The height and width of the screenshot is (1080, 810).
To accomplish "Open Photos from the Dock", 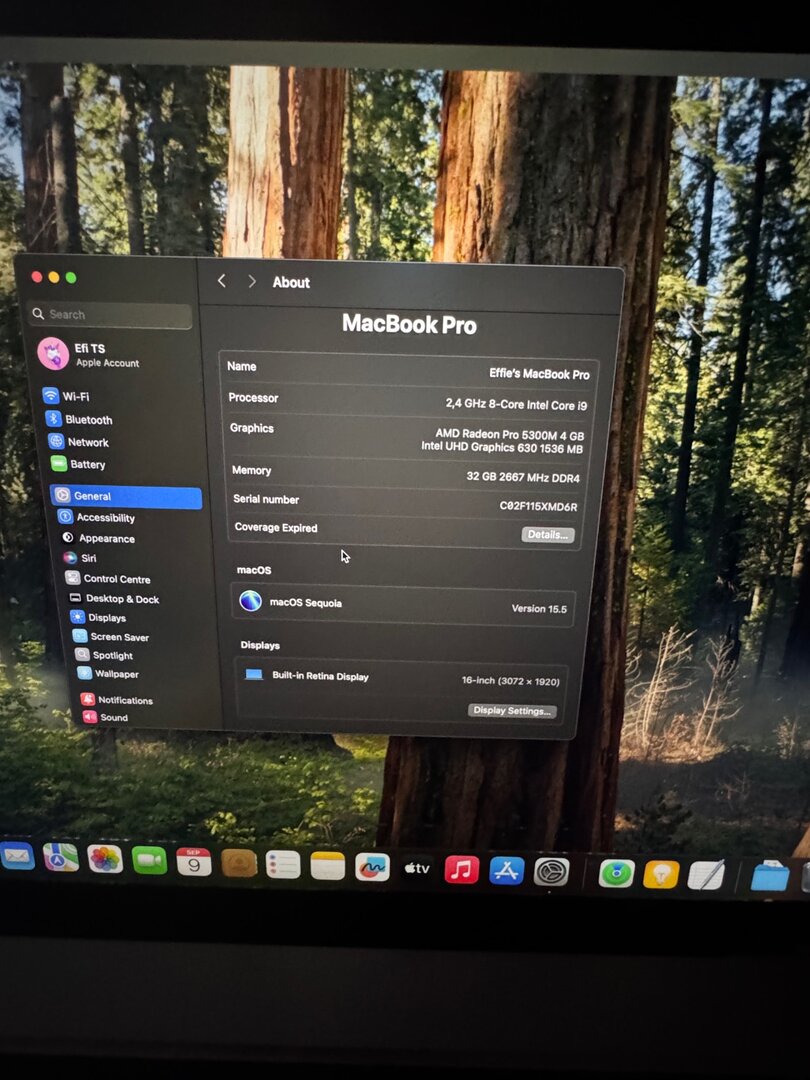I will coord(105,859).
